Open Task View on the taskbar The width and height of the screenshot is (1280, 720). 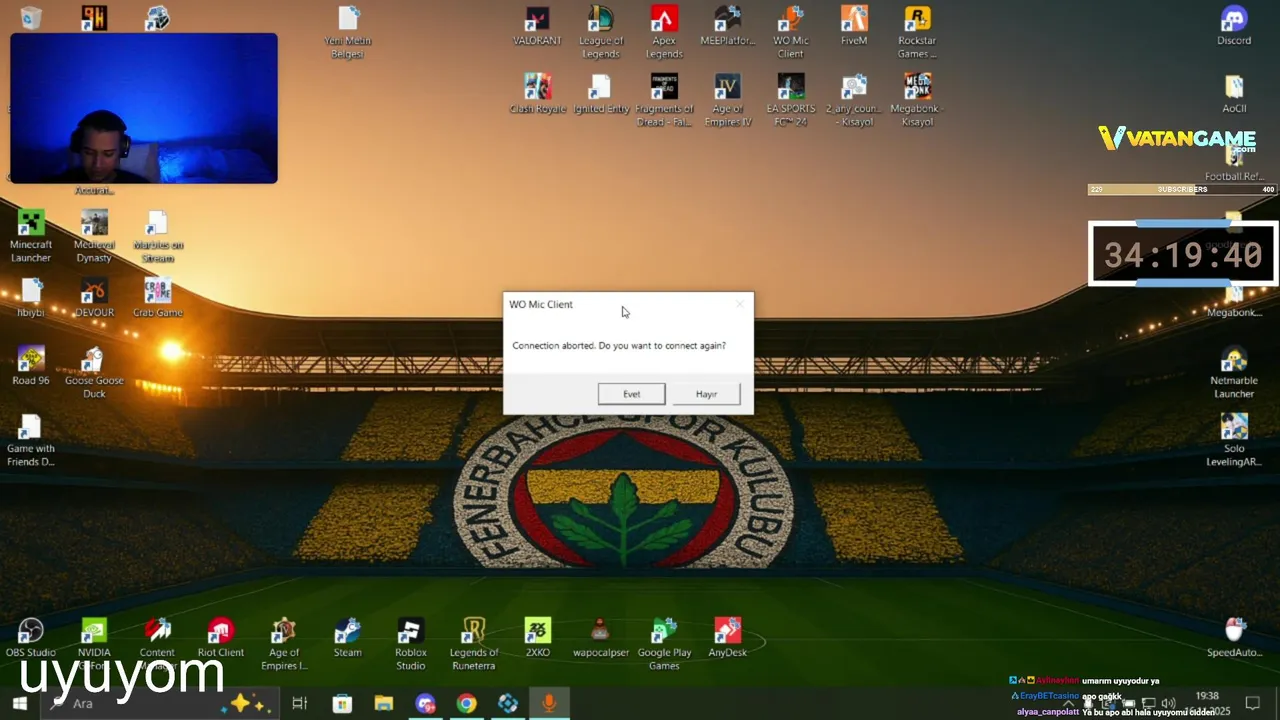(x=299, y=704)
